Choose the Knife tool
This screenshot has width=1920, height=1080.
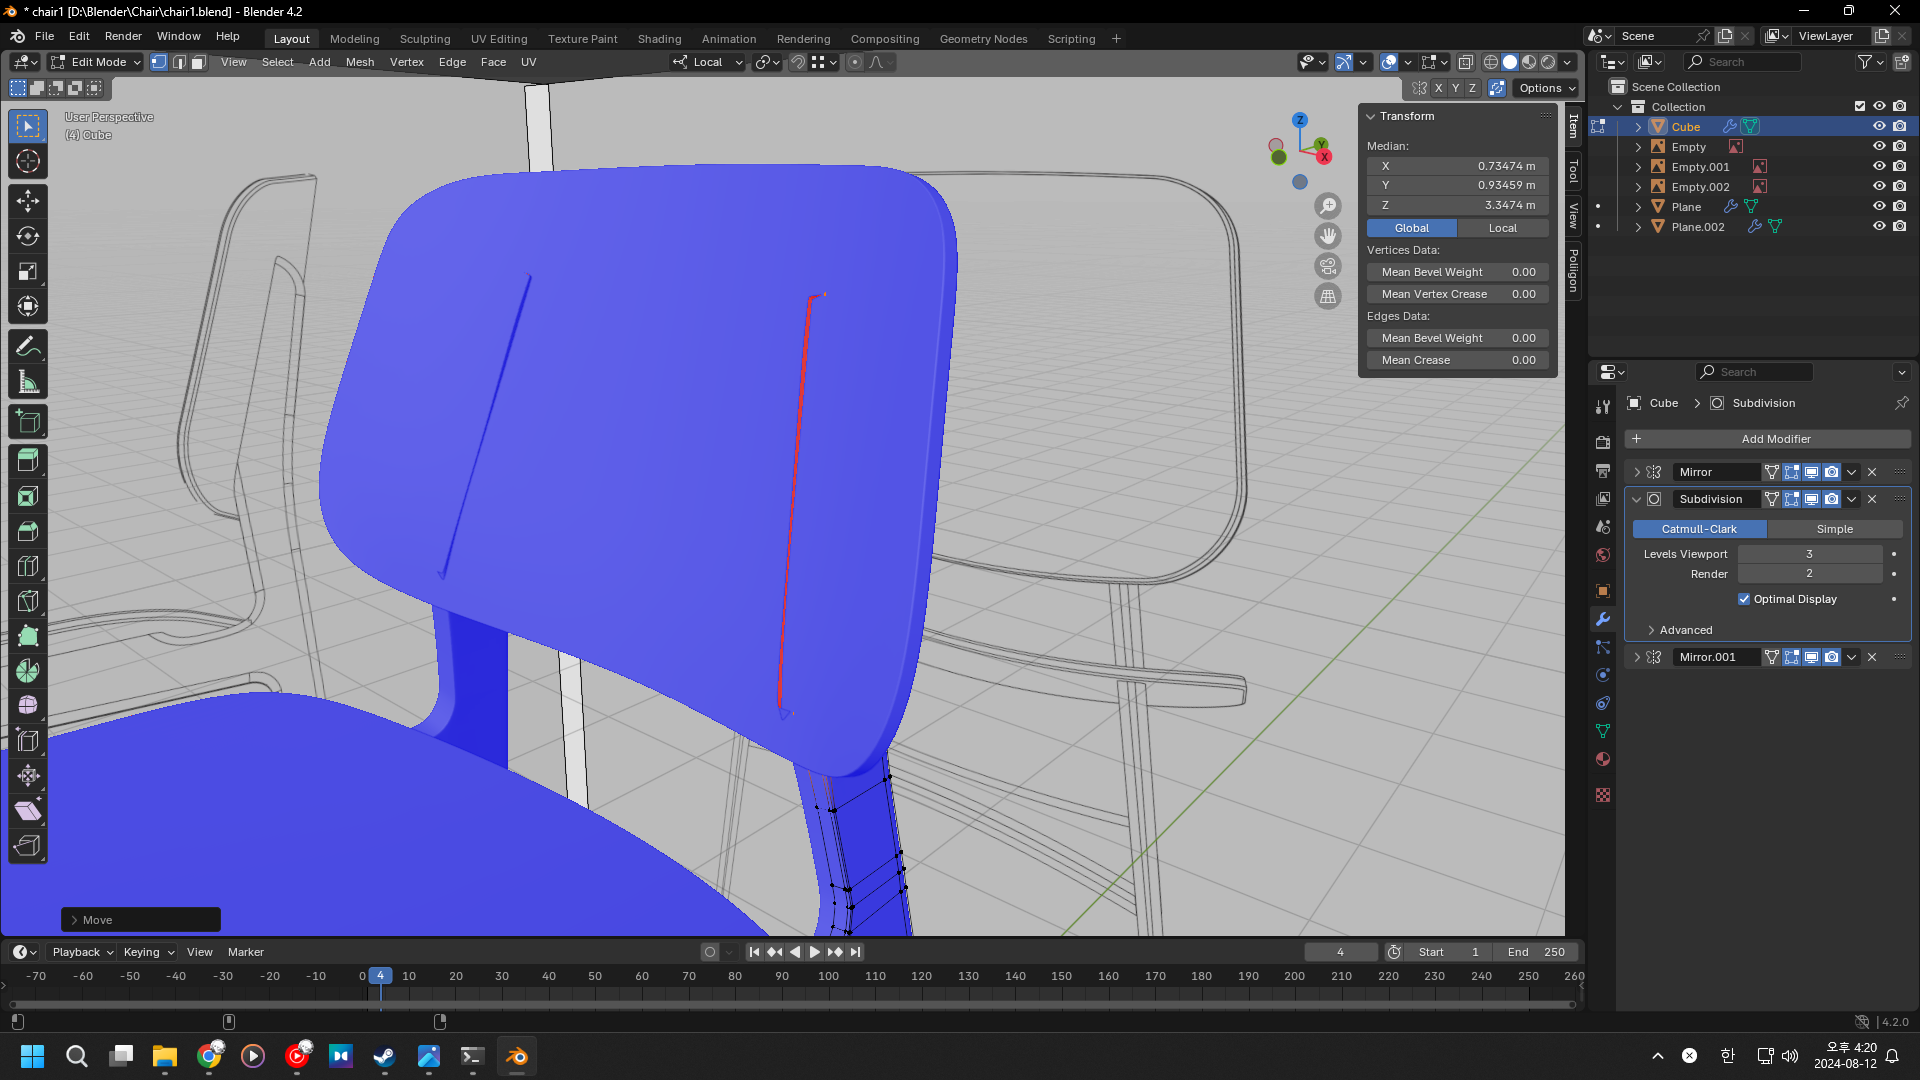28,601
